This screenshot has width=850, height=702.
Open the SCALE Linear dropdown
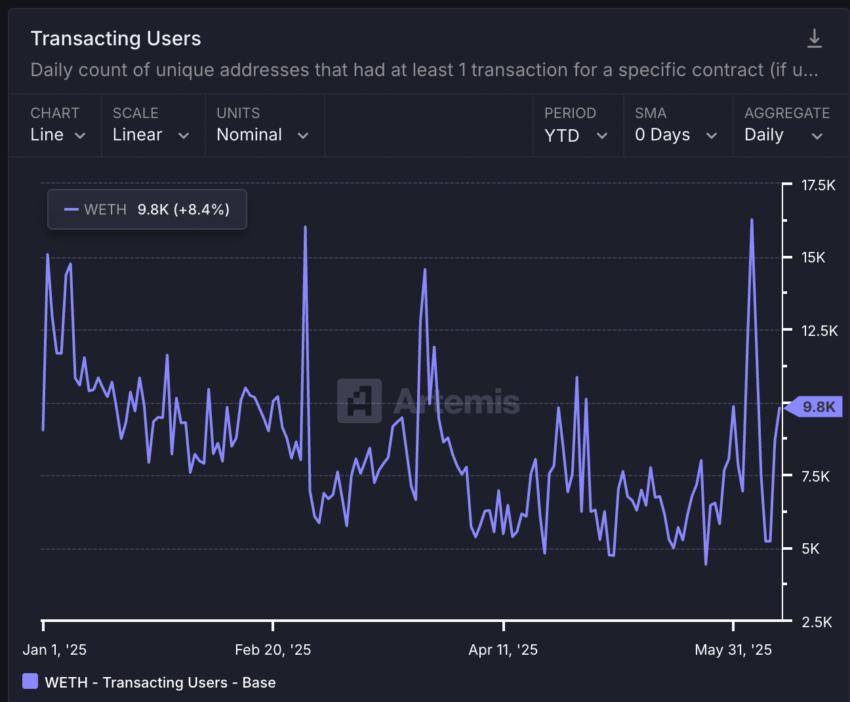click(x=151, y=134)
